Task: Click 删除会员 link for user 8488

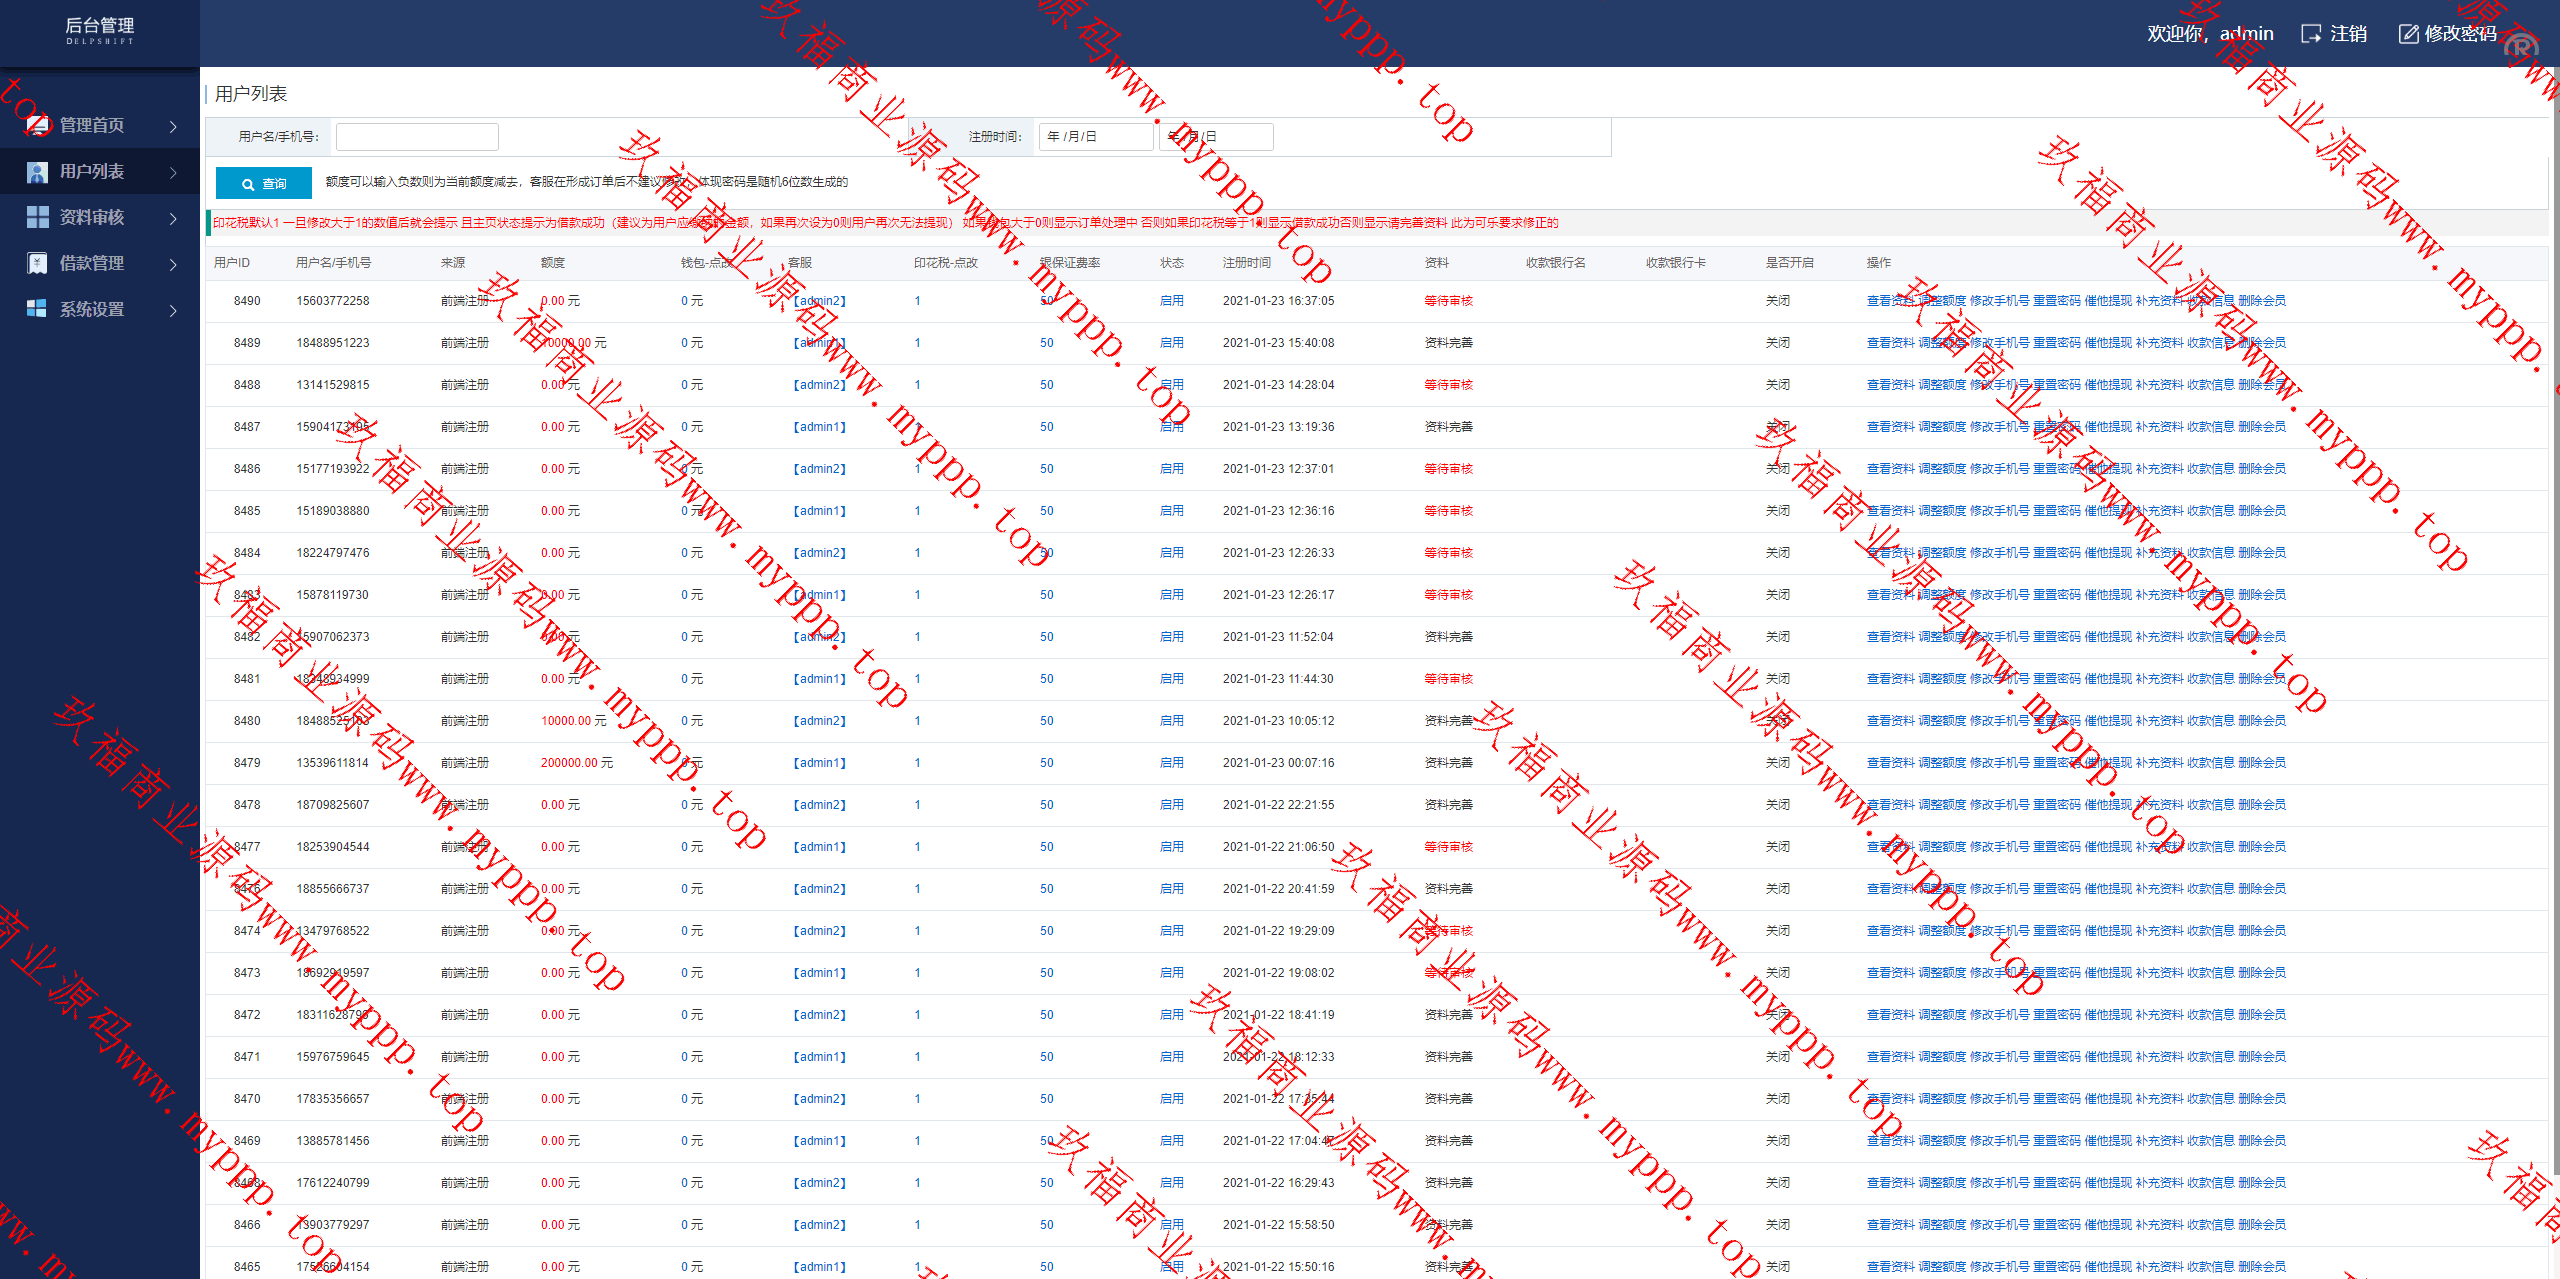Action: pos(2262,385)
